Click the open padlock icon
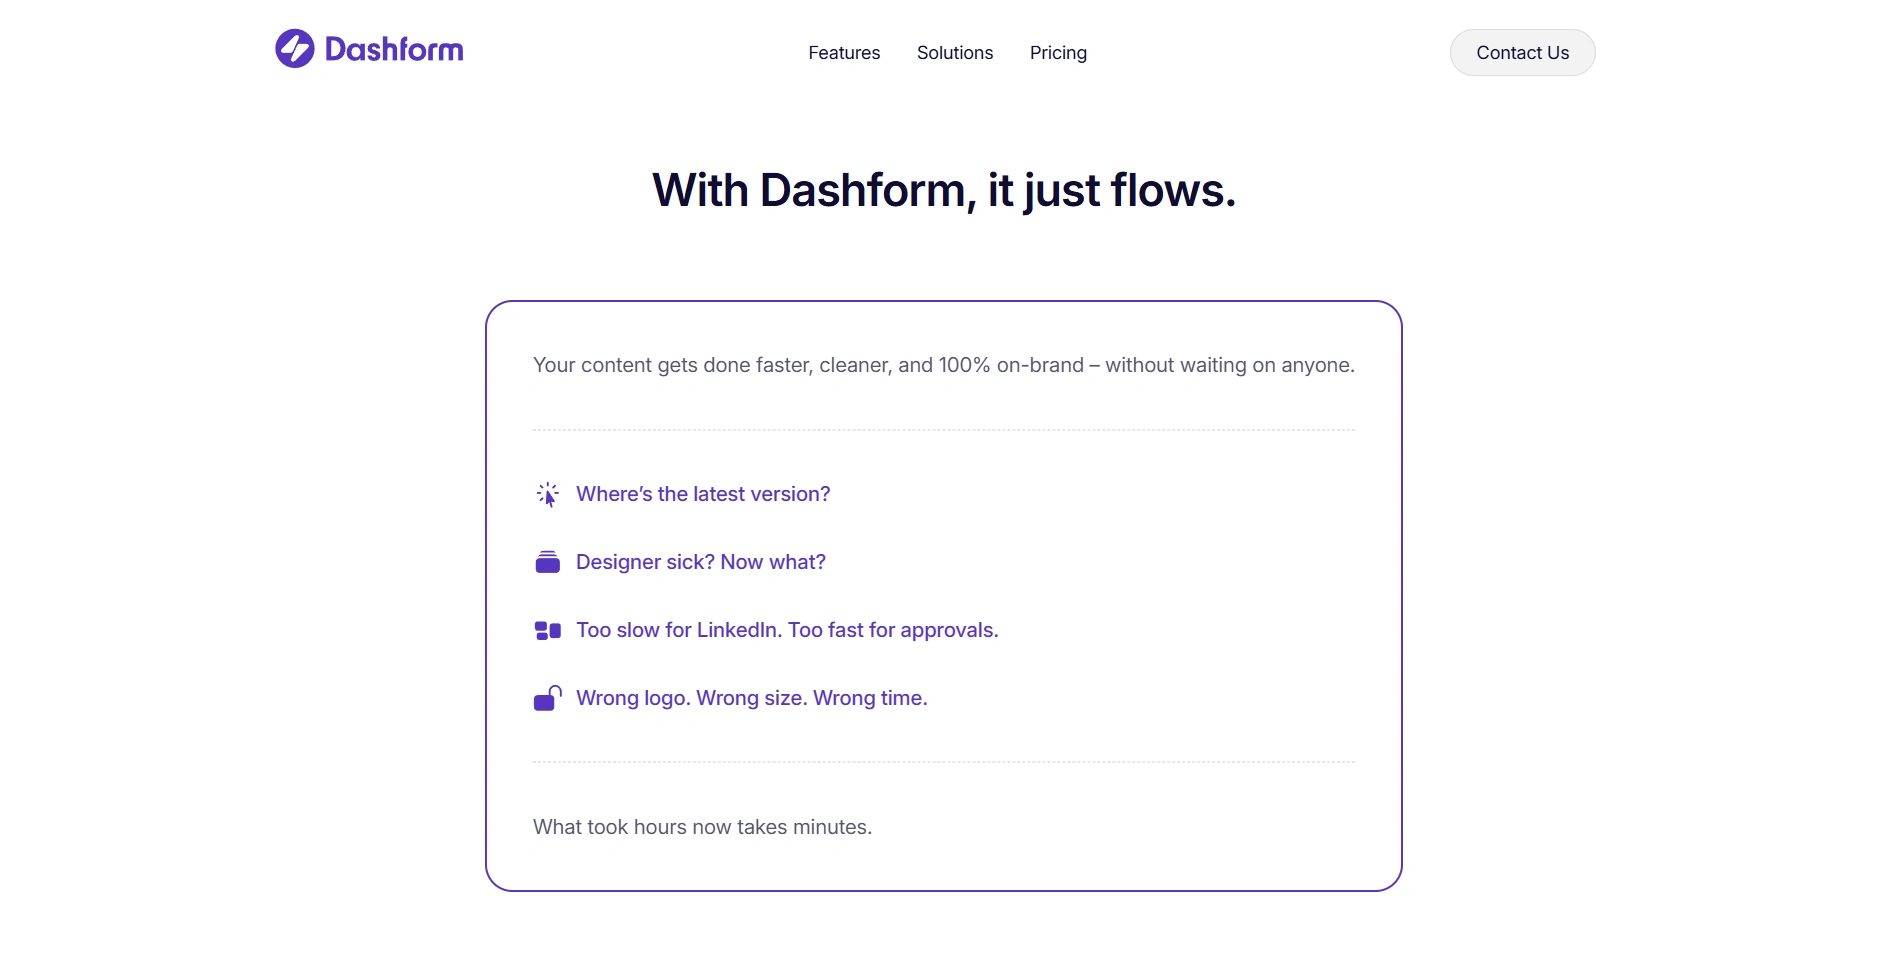This screenshot has height=955, width=1890. 547,698
